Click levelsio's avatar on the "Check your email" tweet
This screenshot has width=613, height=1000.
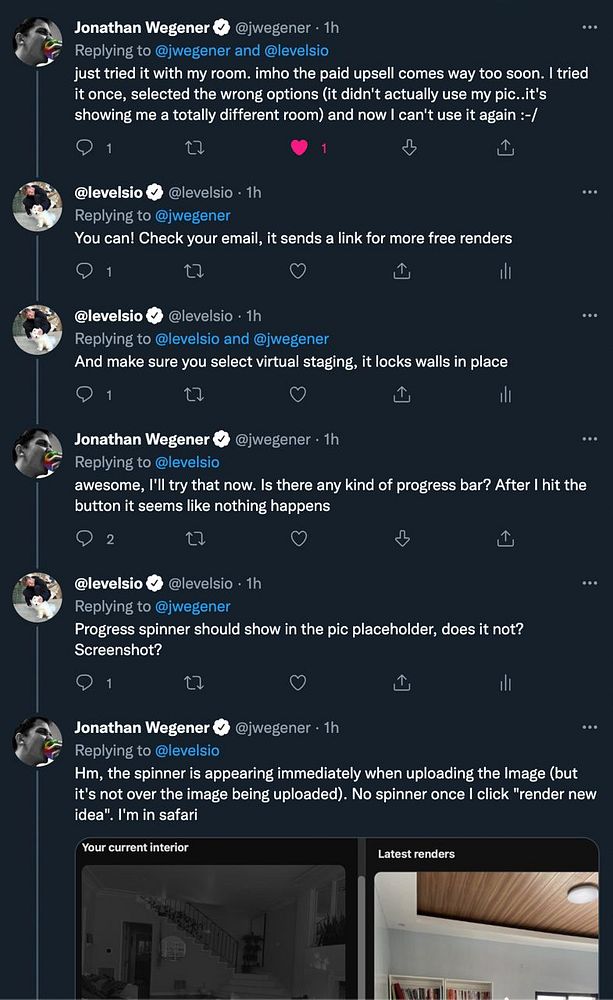coord(37,207)
